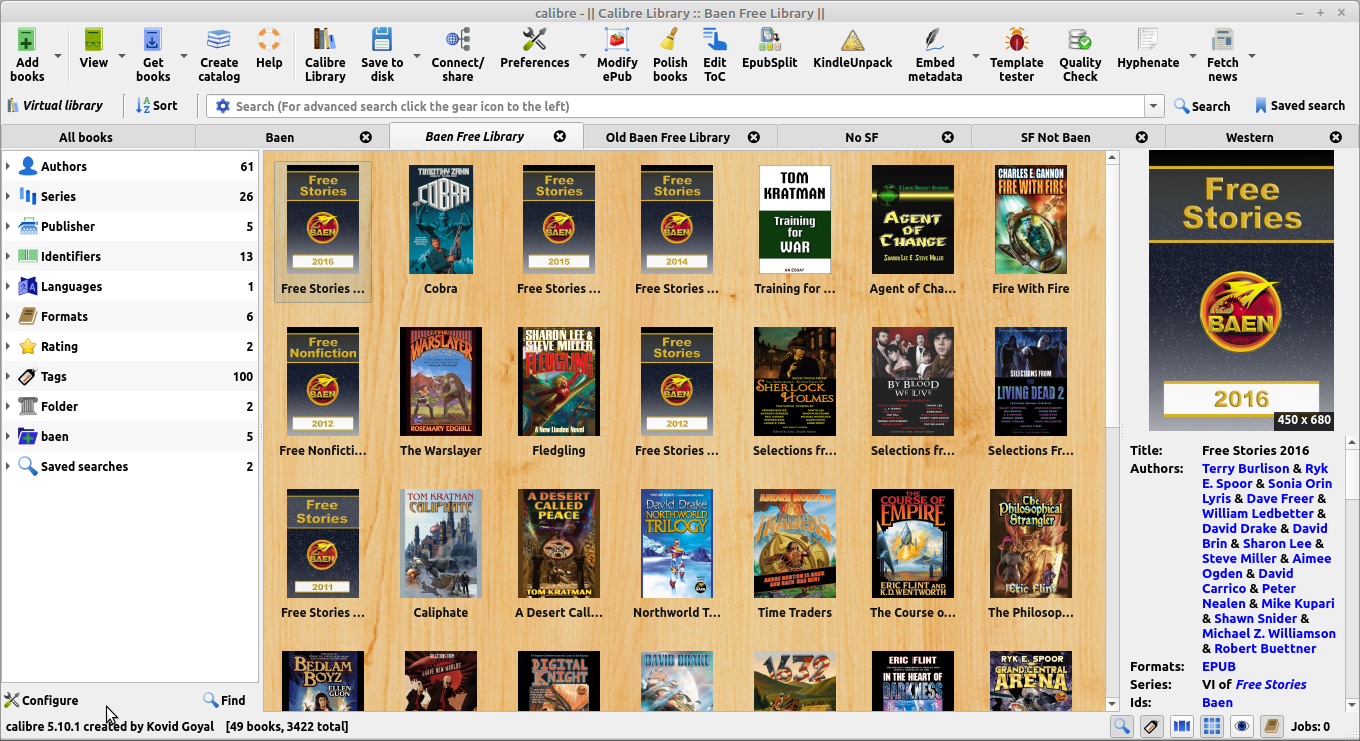Viewport: 1360px width, 741px height.
Task: Toggle the Tag browser panel button
Action: tap(1151, 727)
